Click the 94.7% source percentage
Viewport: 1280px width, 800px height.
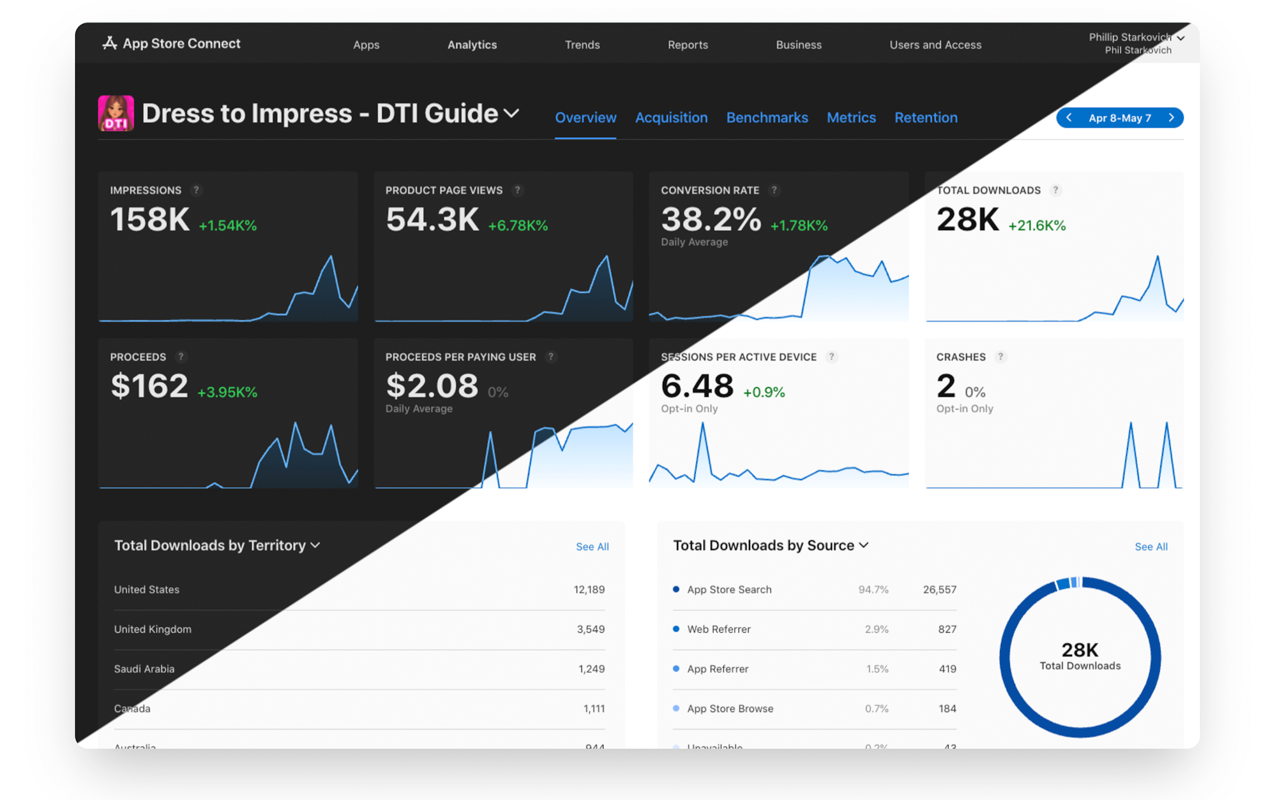point(873,590)
